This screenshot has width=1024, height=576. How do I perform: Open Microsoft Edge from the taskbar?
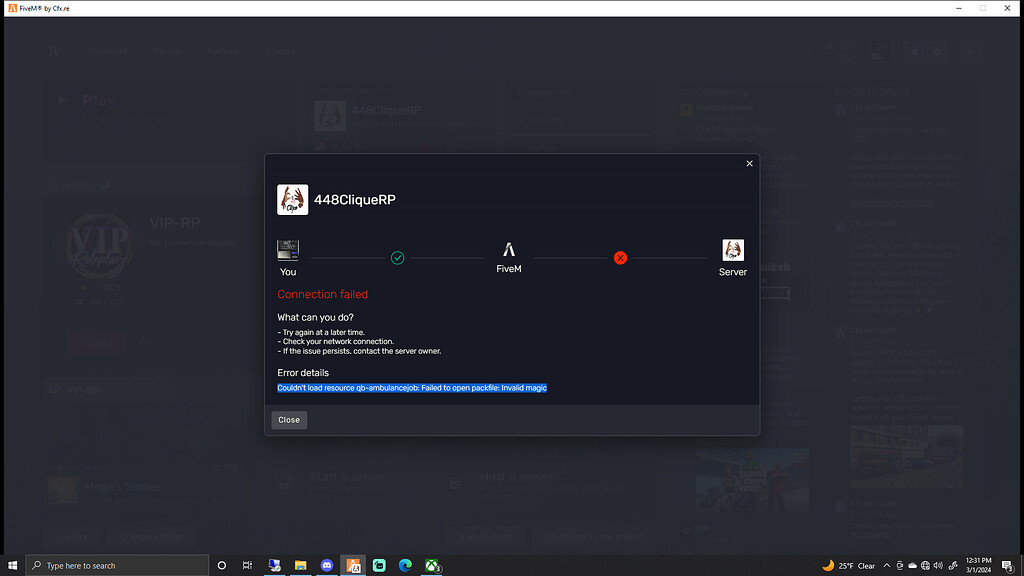coord(406,566)
